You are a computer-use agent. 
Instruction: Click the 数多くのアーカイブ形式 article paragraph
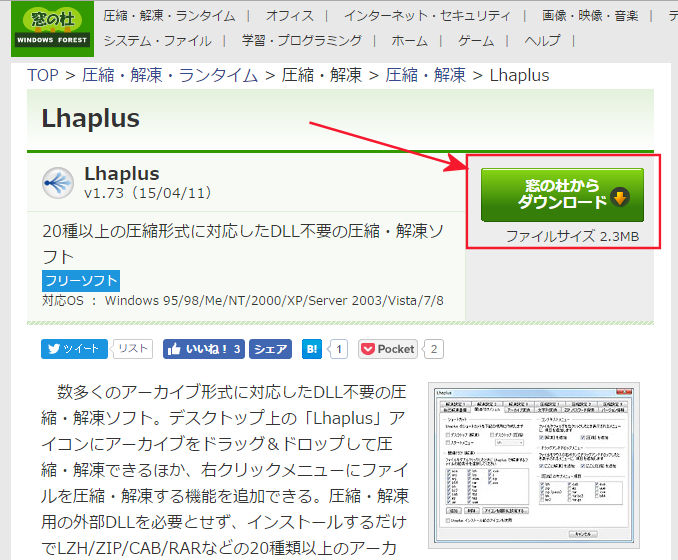225,470
